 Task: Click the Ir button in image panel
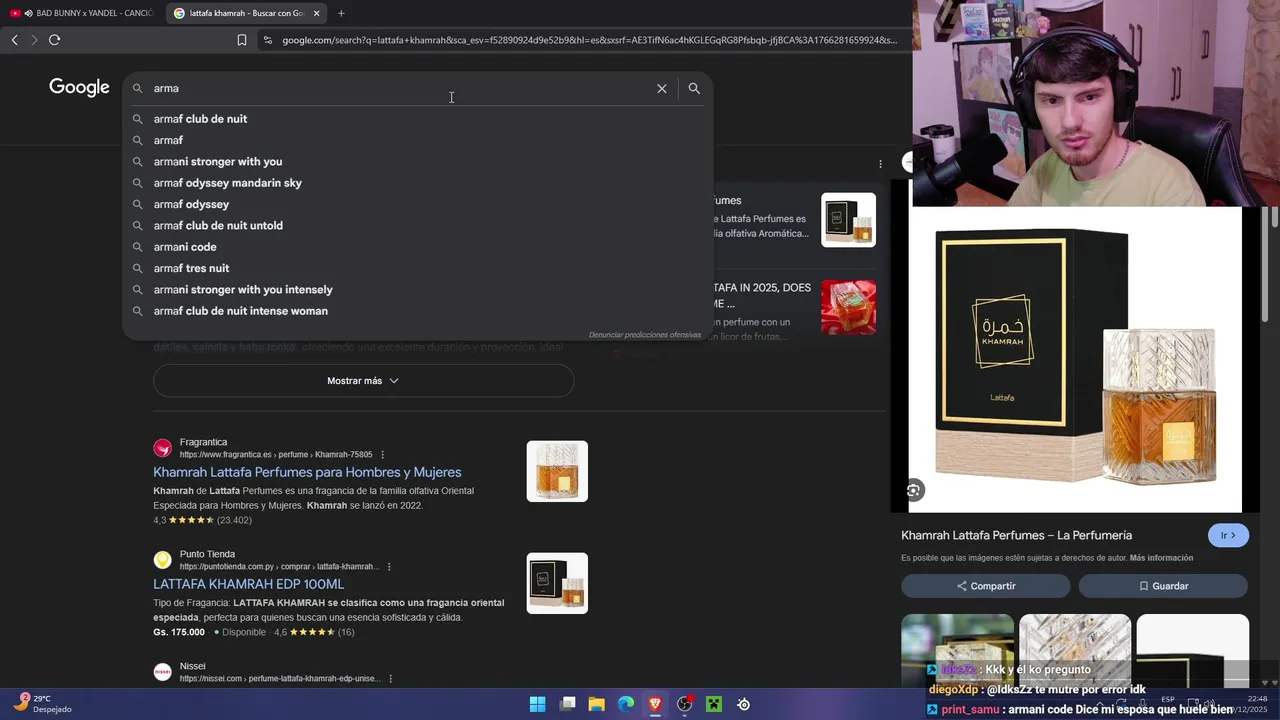pyautogui.click(x=1228, y=535)
